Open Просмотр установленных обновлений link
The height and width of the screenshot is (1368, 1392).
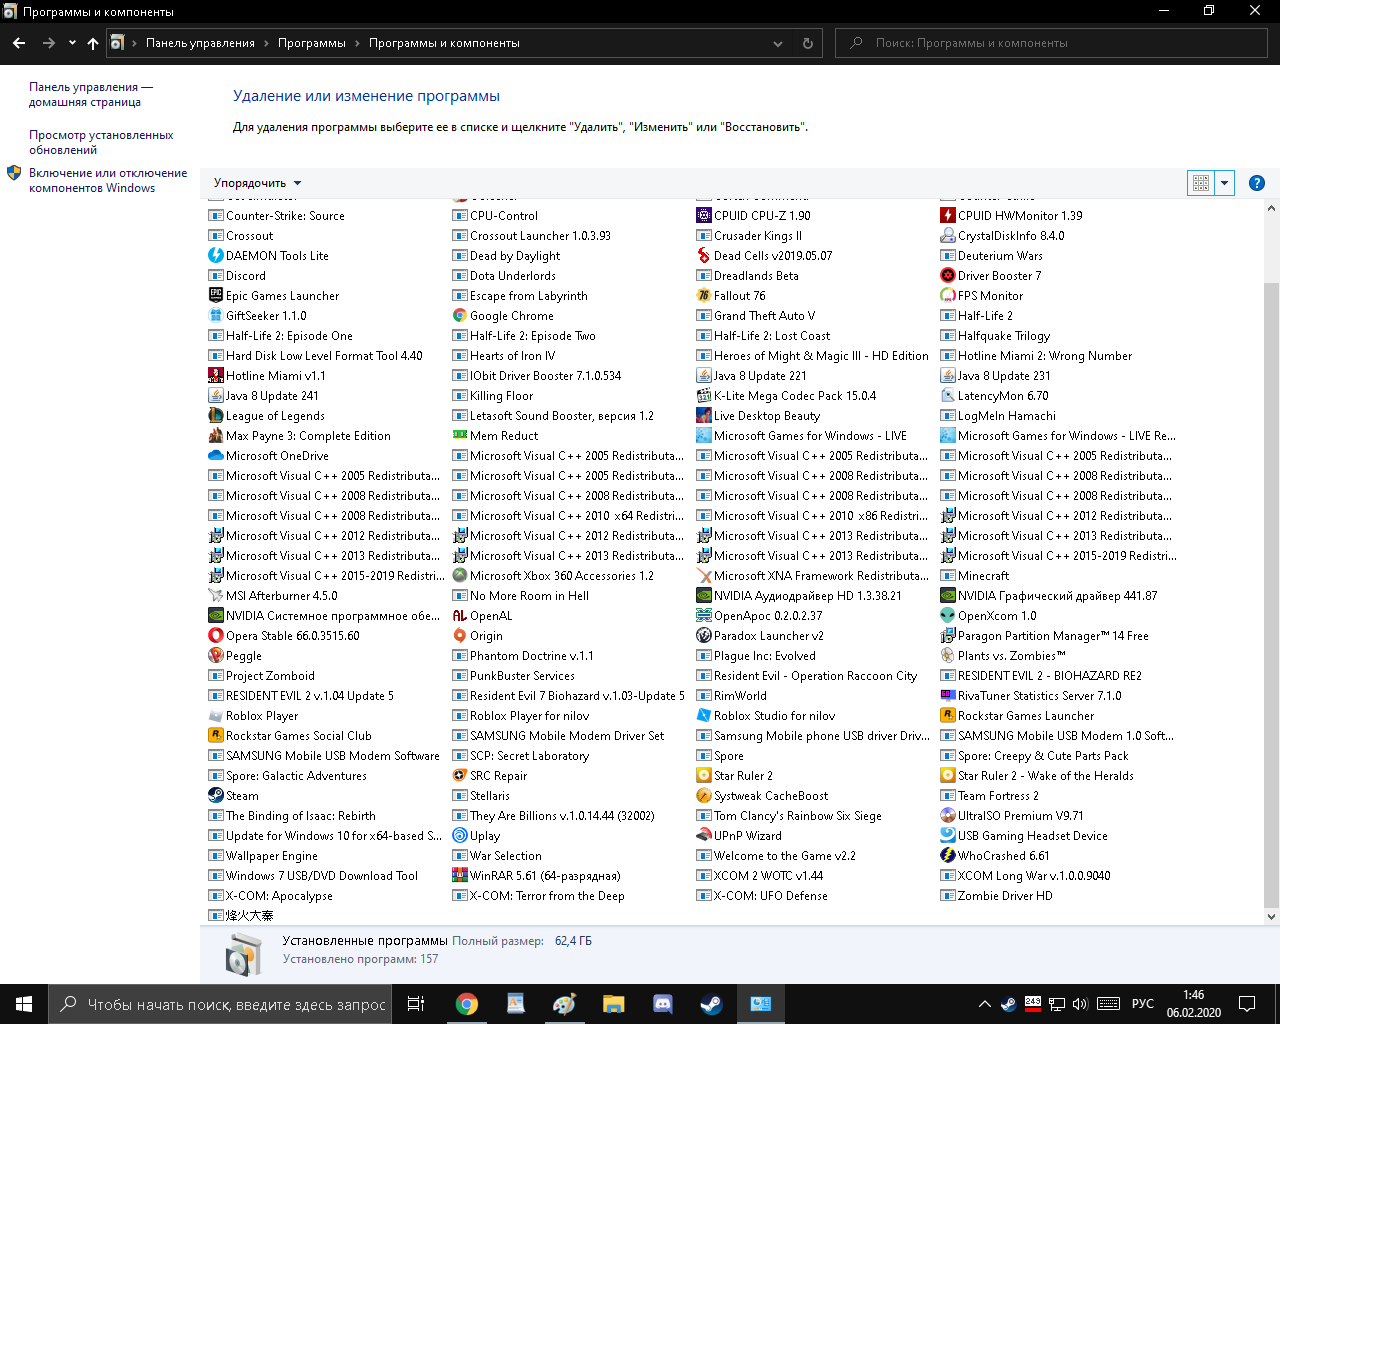click(x=101, y=142)
